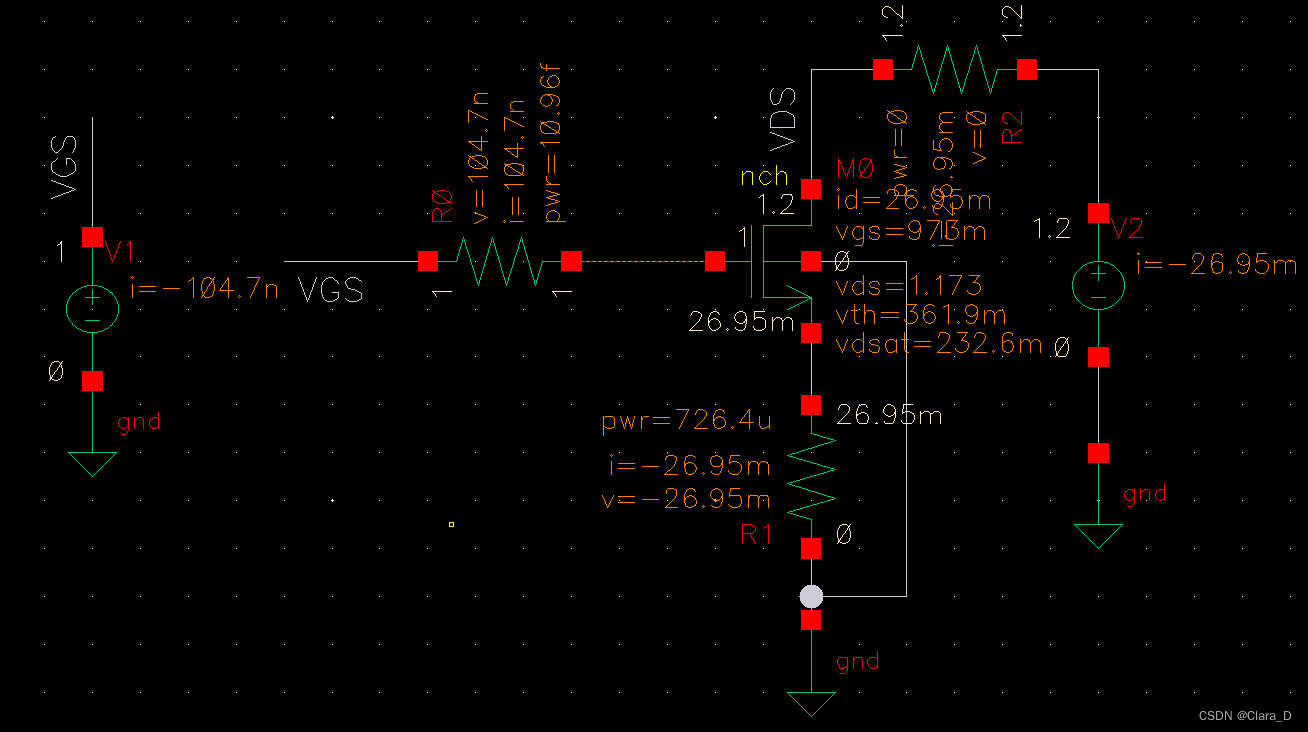
Task: Select the pwr=726.4u annotation
Action: click(686, 422)
